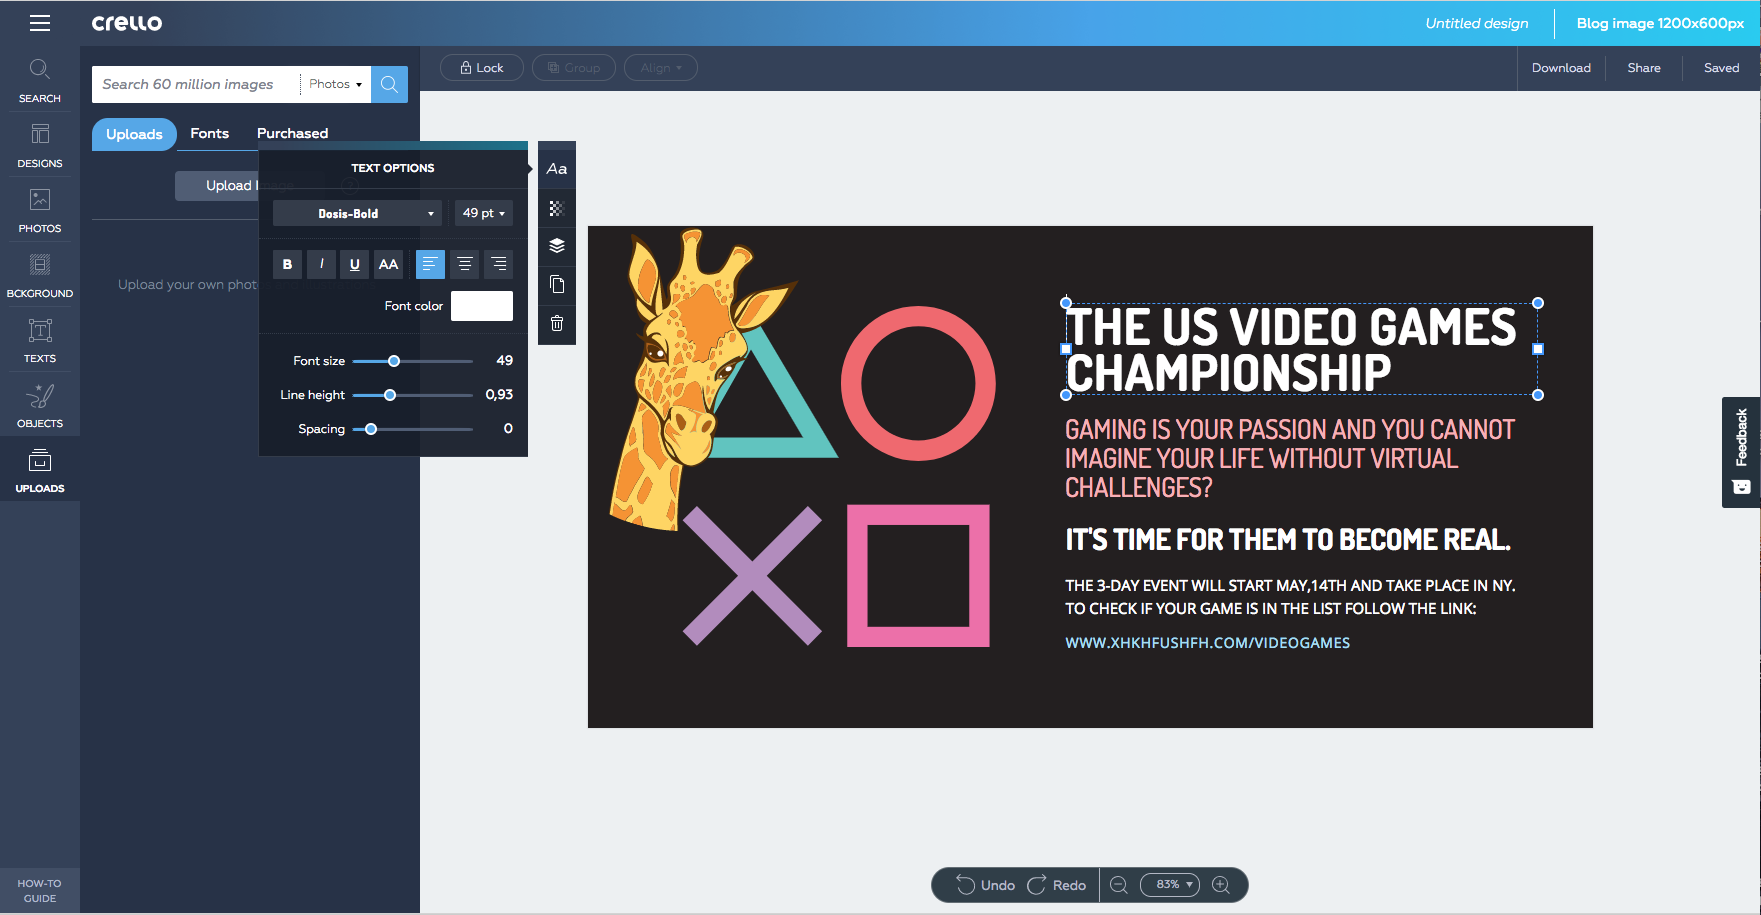Click the Download button
Viewport: 1761px width, 915px height.
pyautogui.click(x=1561, y=68)
